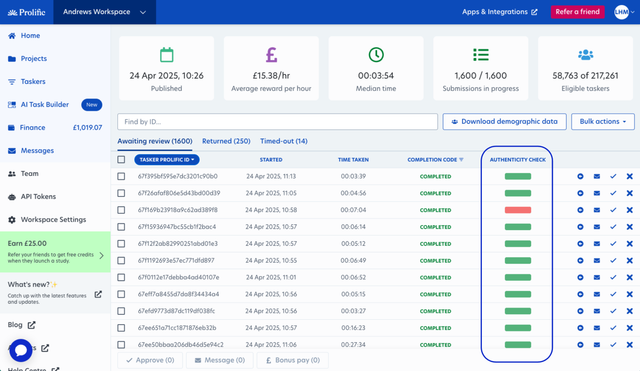This screenshot has width=640, height=371.
Task: Approve the 00:03:27 submission with the checkmark
Action: 613,311
